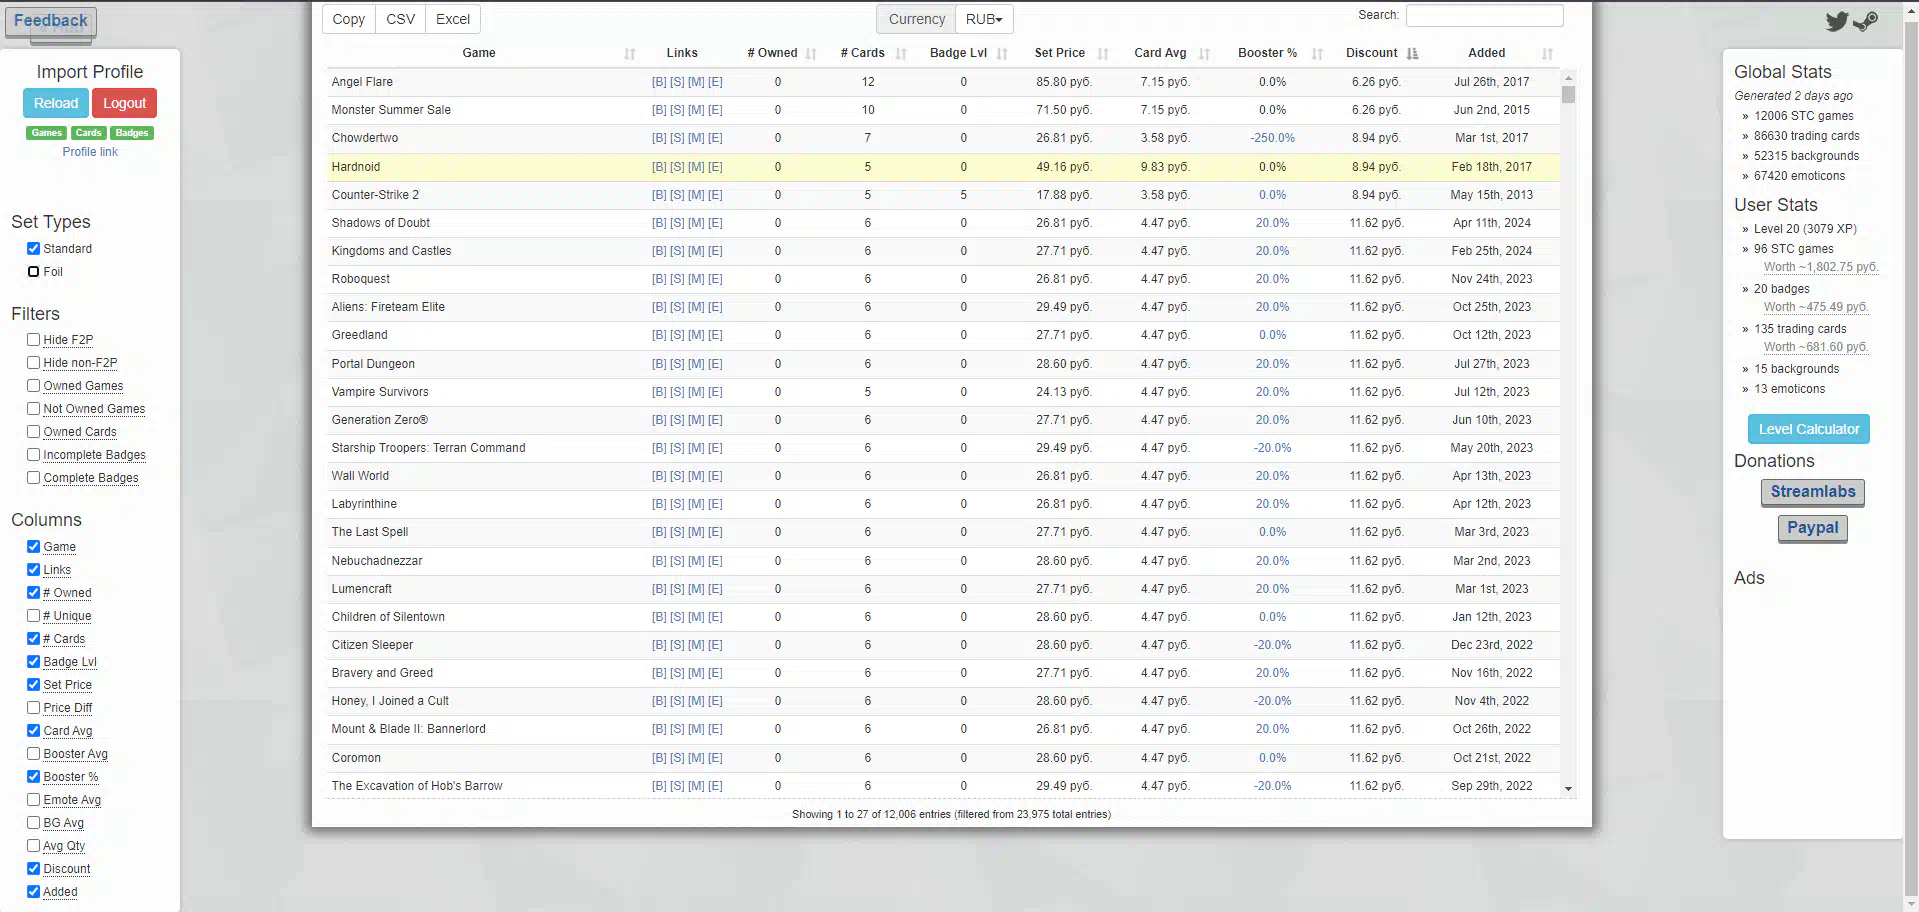Export table as Excel
The width and height of the screenshot is (1919, 912).
click(x=453, y=19)
